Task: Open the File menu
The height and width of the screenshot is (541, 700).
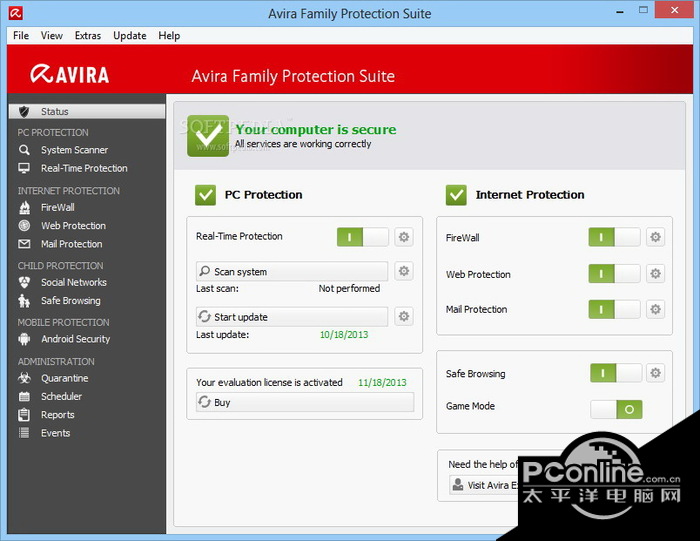Action: (21, 36)
